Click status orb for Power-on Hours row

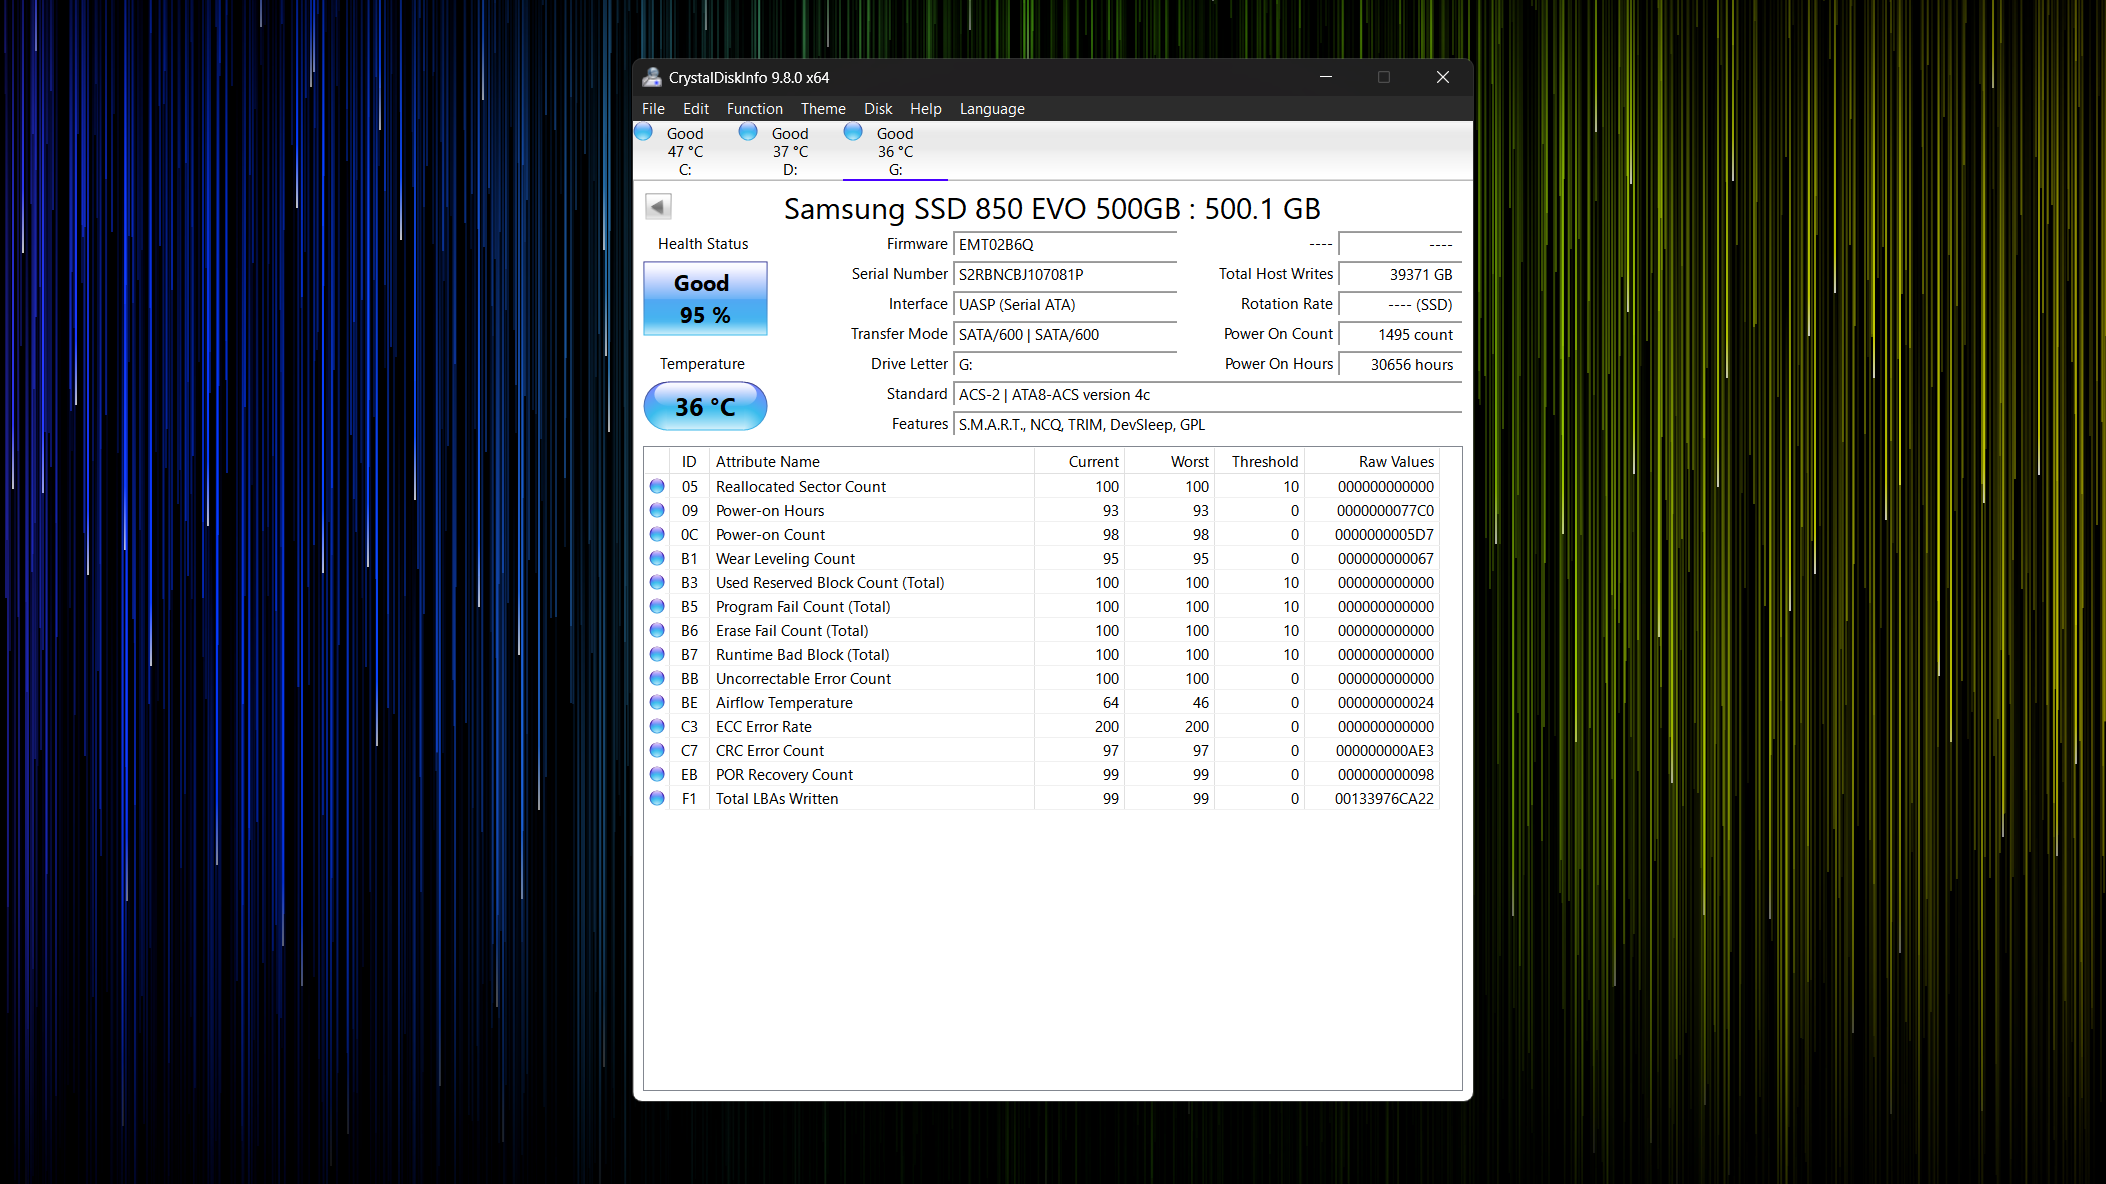tap(657, 510)
